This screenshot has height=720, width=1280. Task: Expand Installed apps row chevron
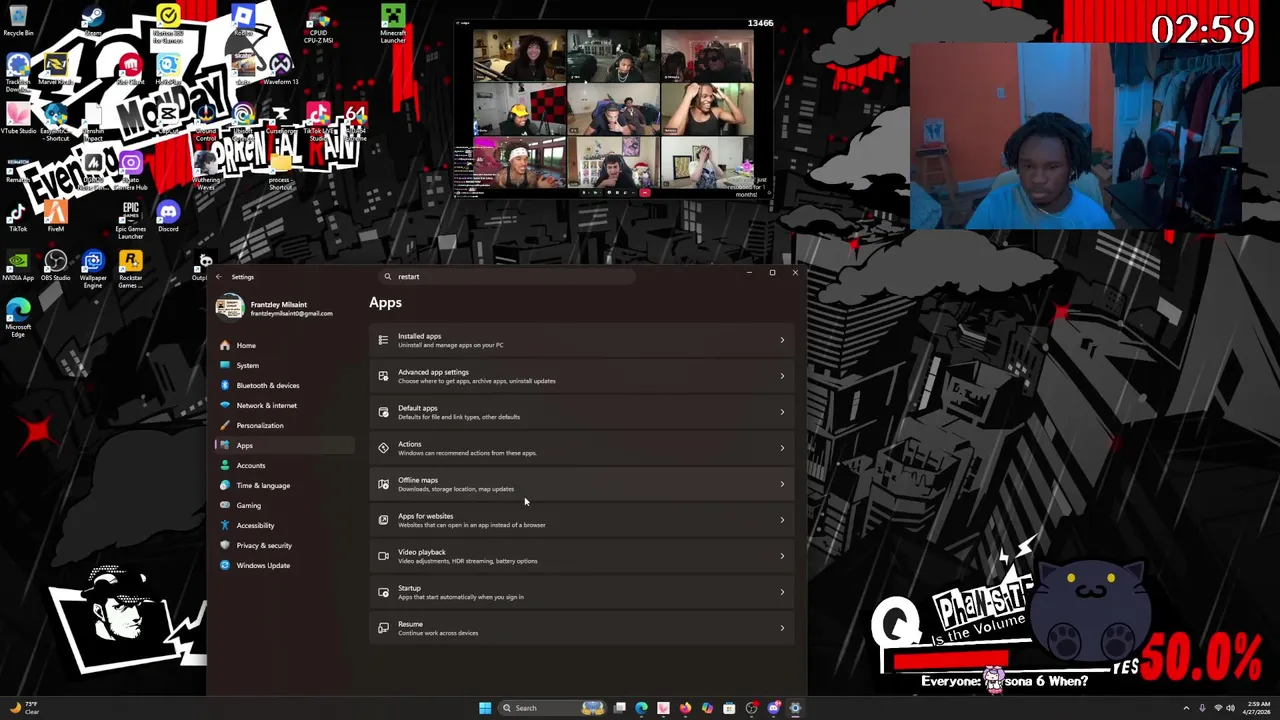(782, 340)
